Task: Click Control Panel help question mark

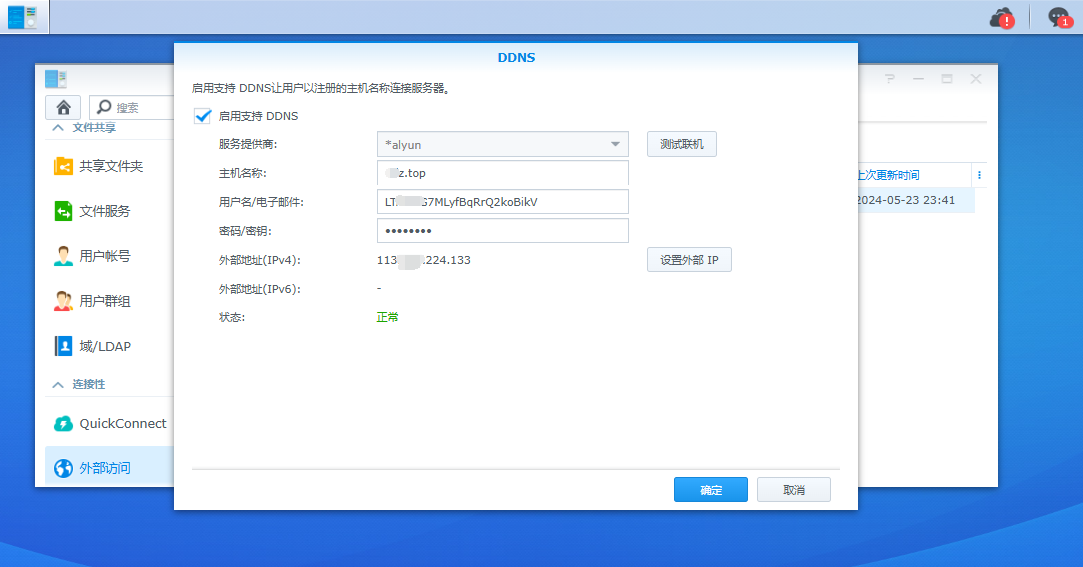Action: pos(890,79)
